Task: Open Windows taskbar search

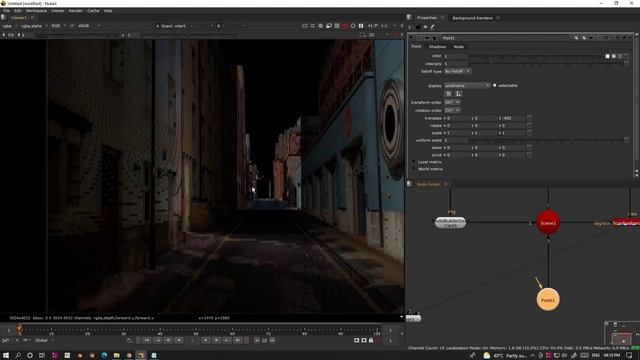Action: (x=18, y=356)
